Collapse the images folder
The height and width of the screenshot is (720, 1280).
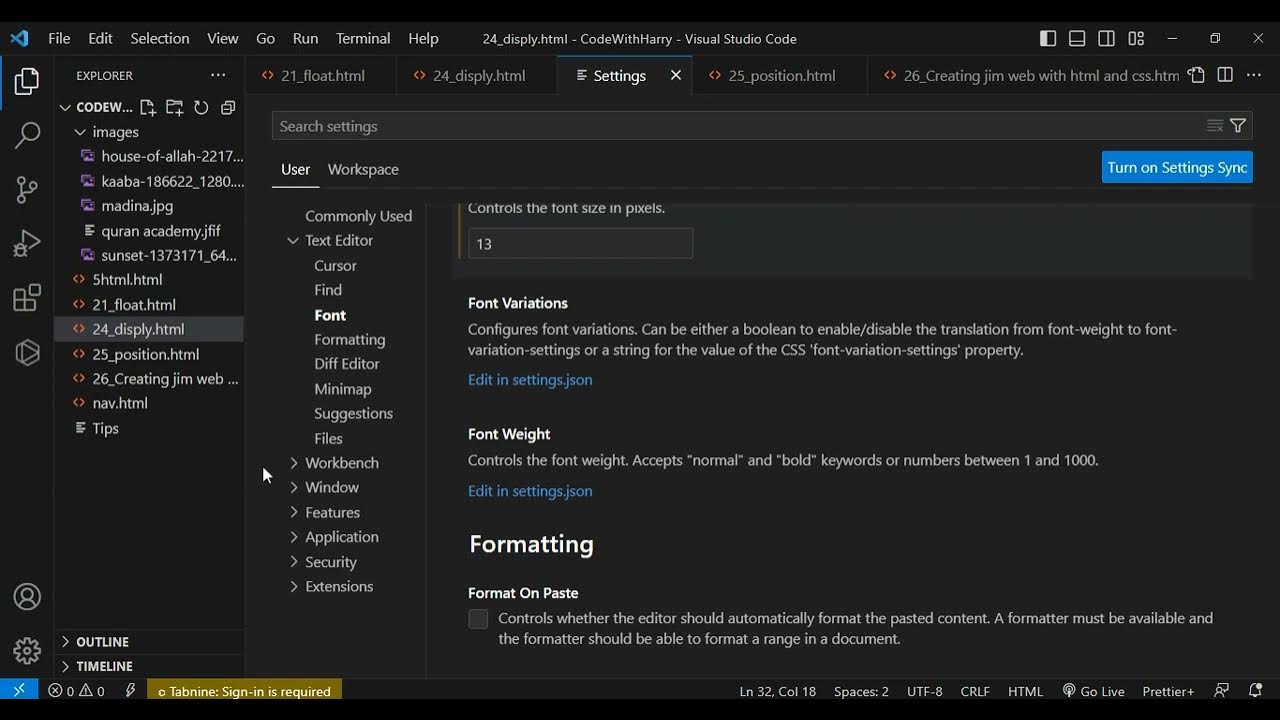(x=149, y=132)
